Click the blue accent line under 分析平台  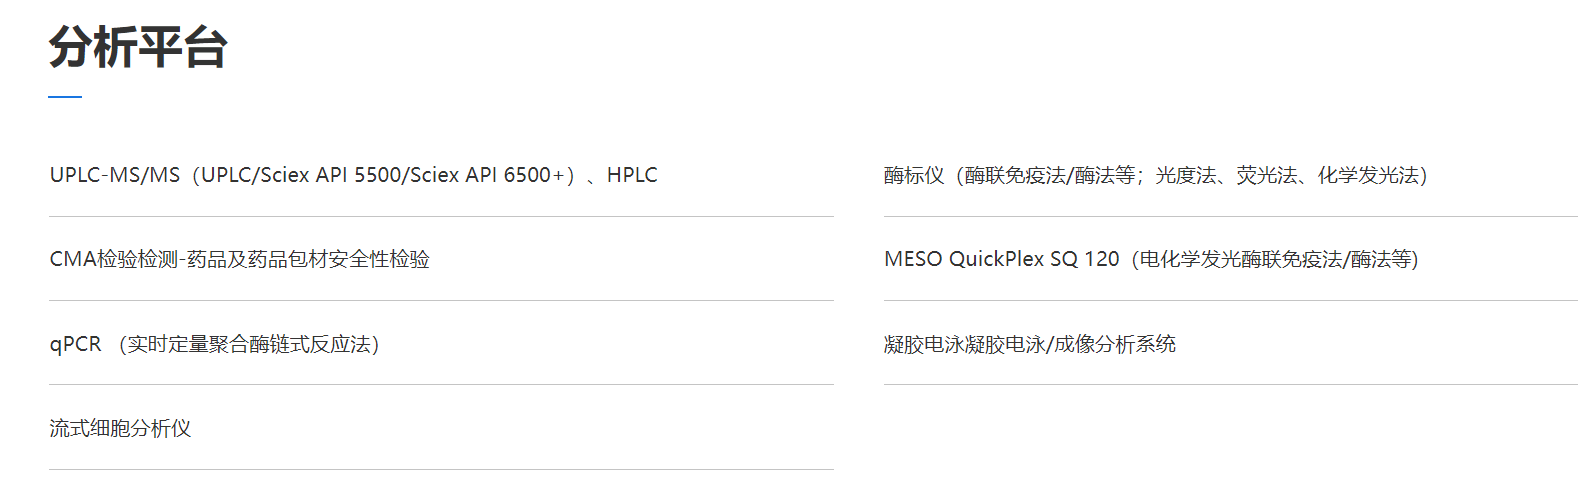[x=65, y=97]
